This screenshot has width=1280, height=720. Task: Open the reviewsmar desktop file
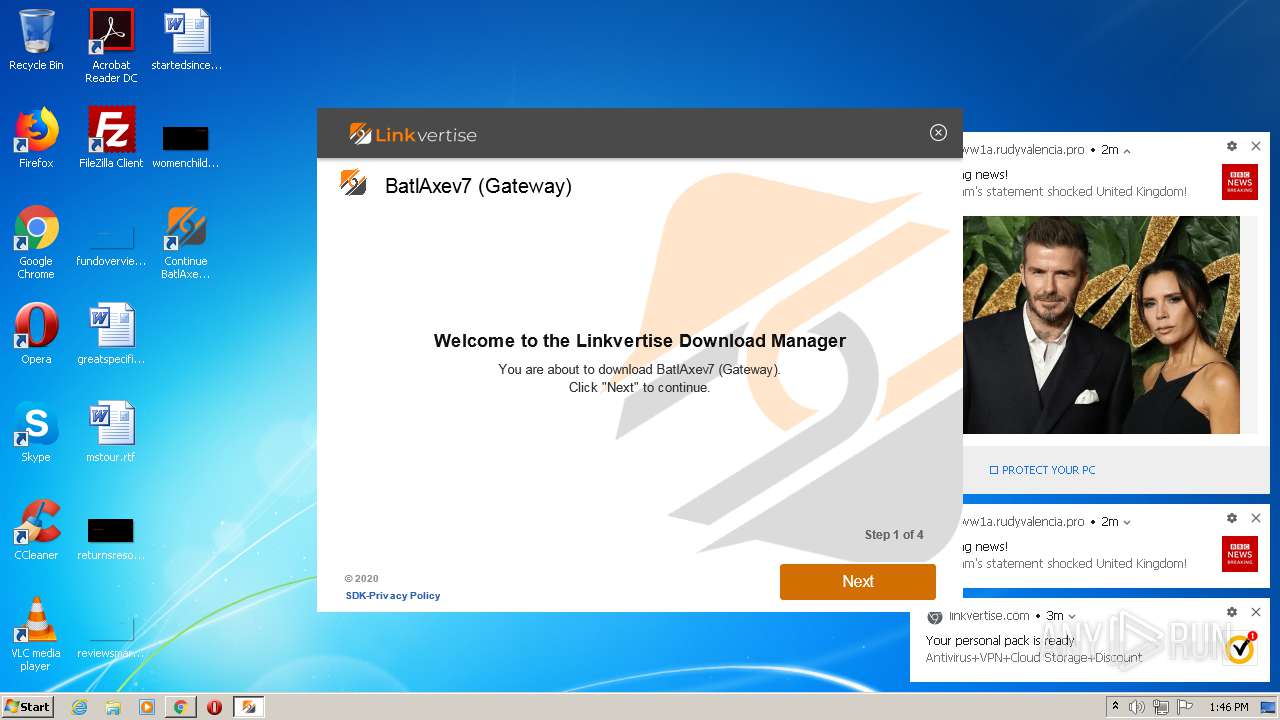pos(111,637)
